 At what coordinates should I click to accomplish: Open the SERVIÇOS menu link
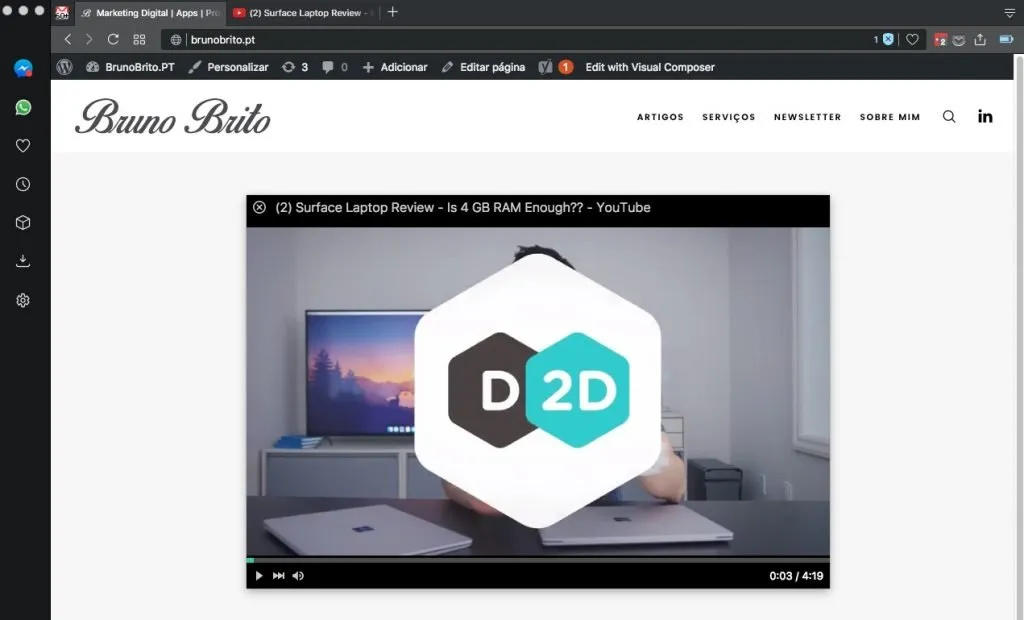729,117
